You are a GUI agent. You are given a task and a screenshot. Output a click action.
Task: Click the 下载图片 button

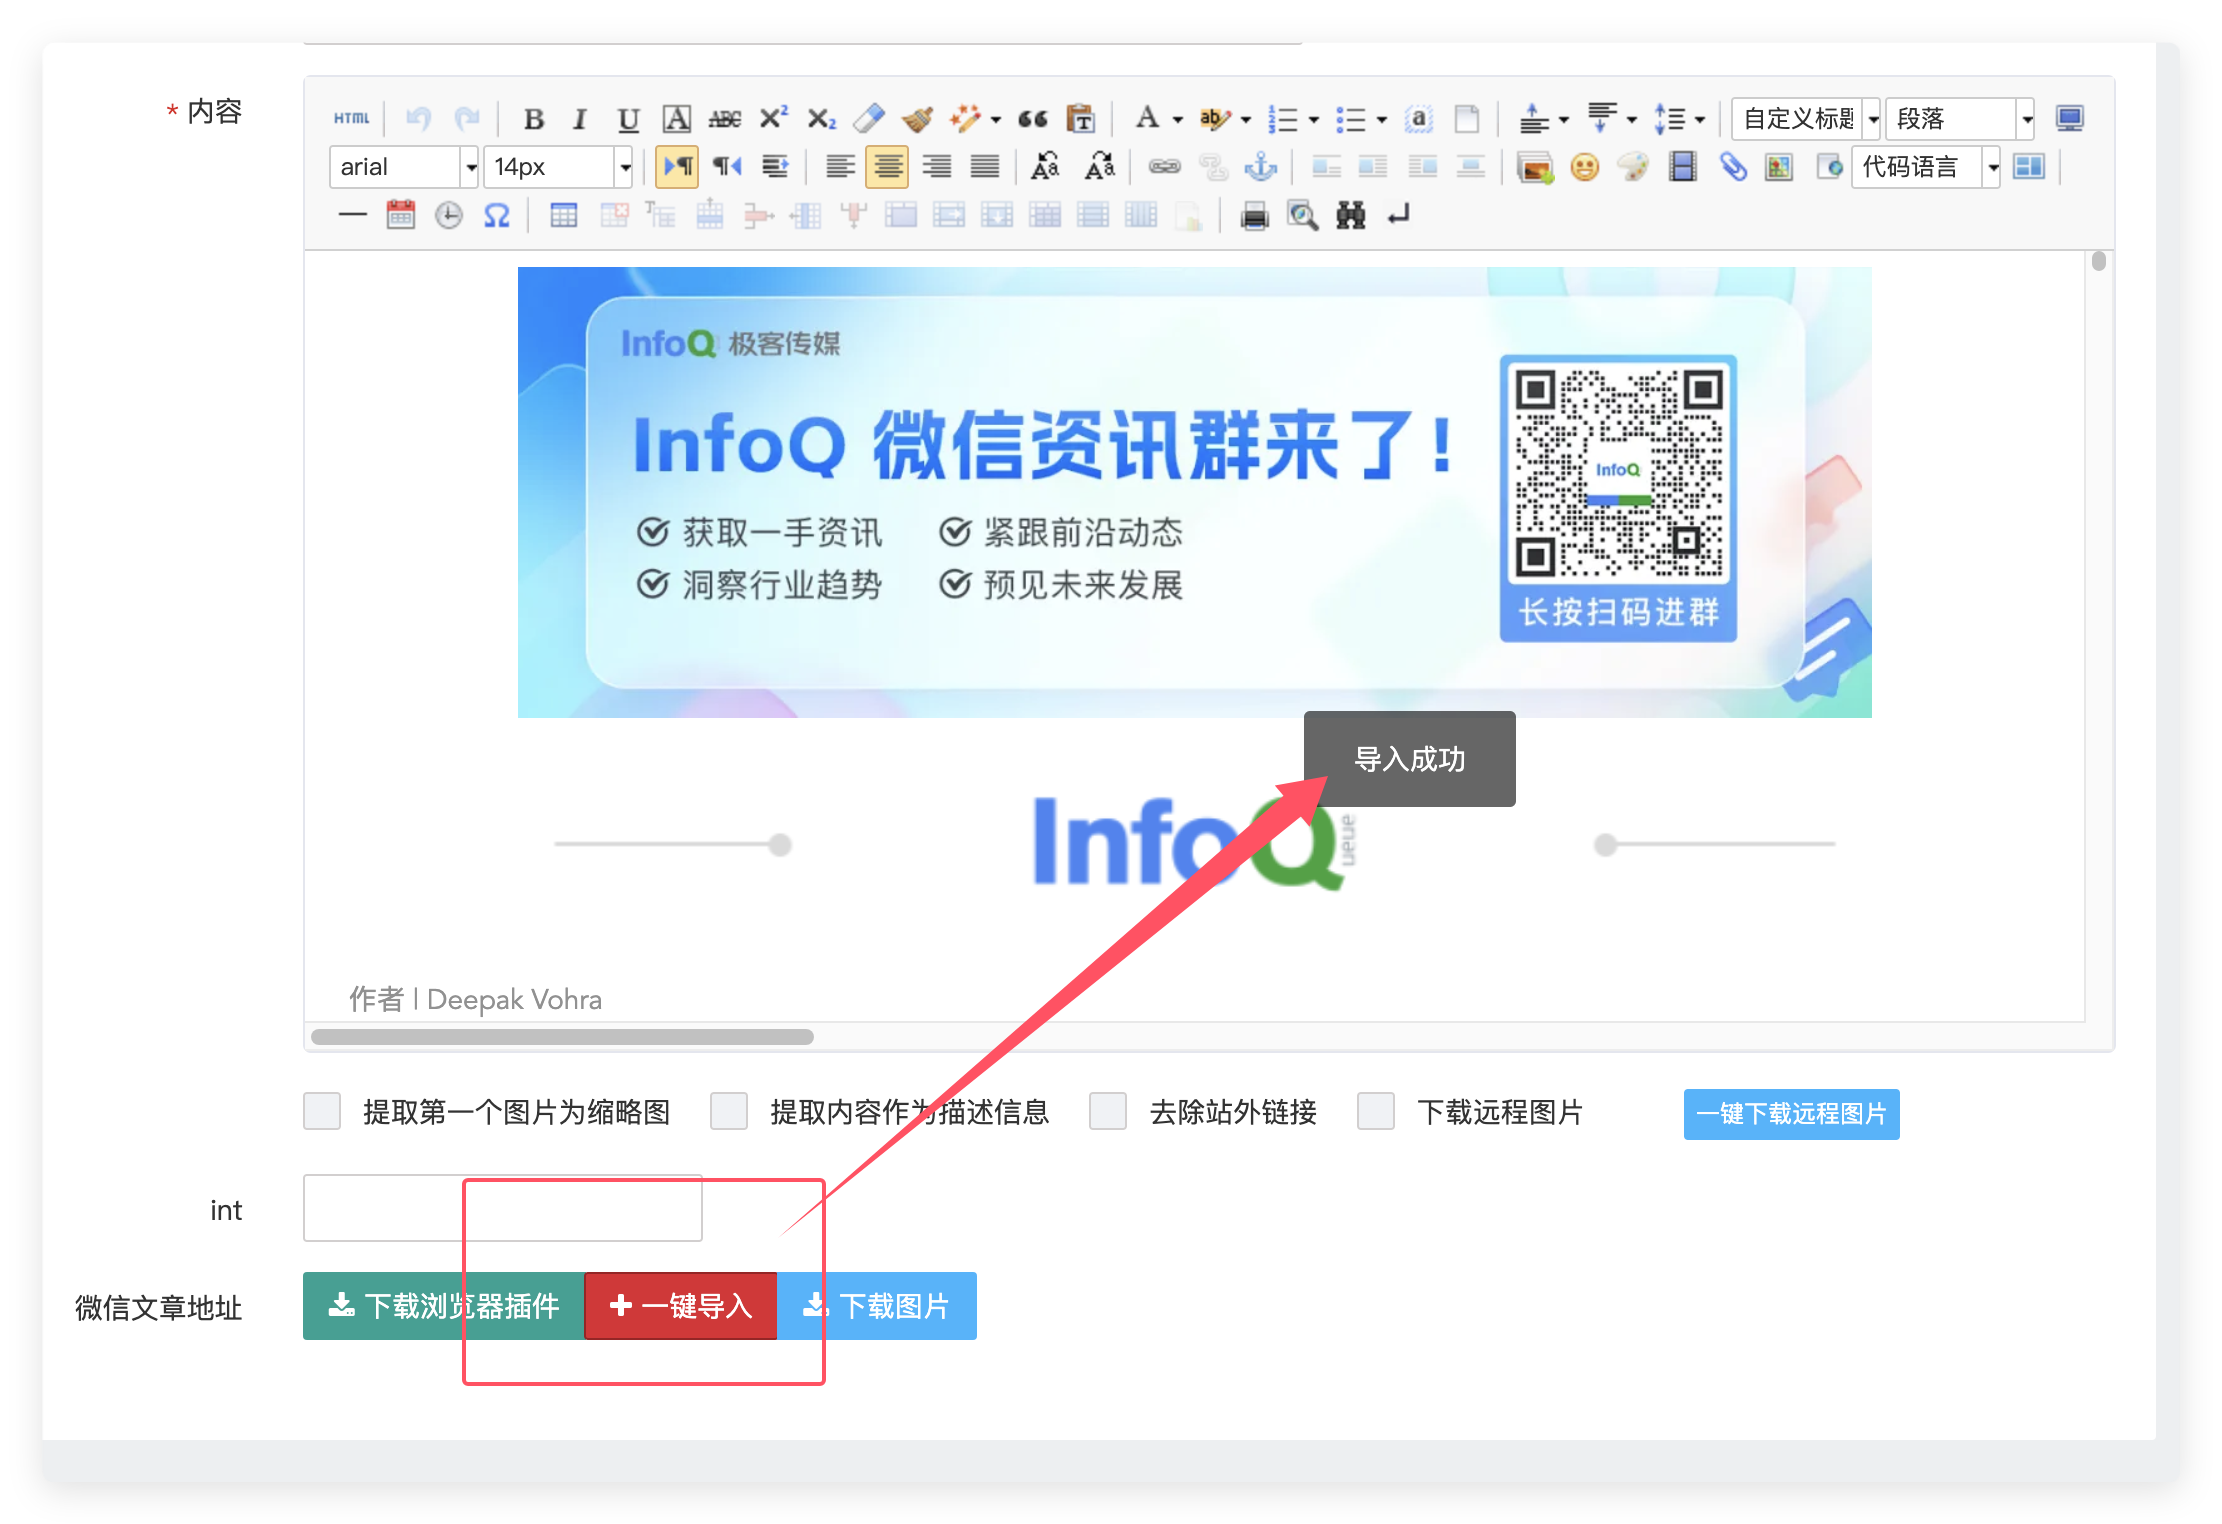click(x=877, y=1305)
